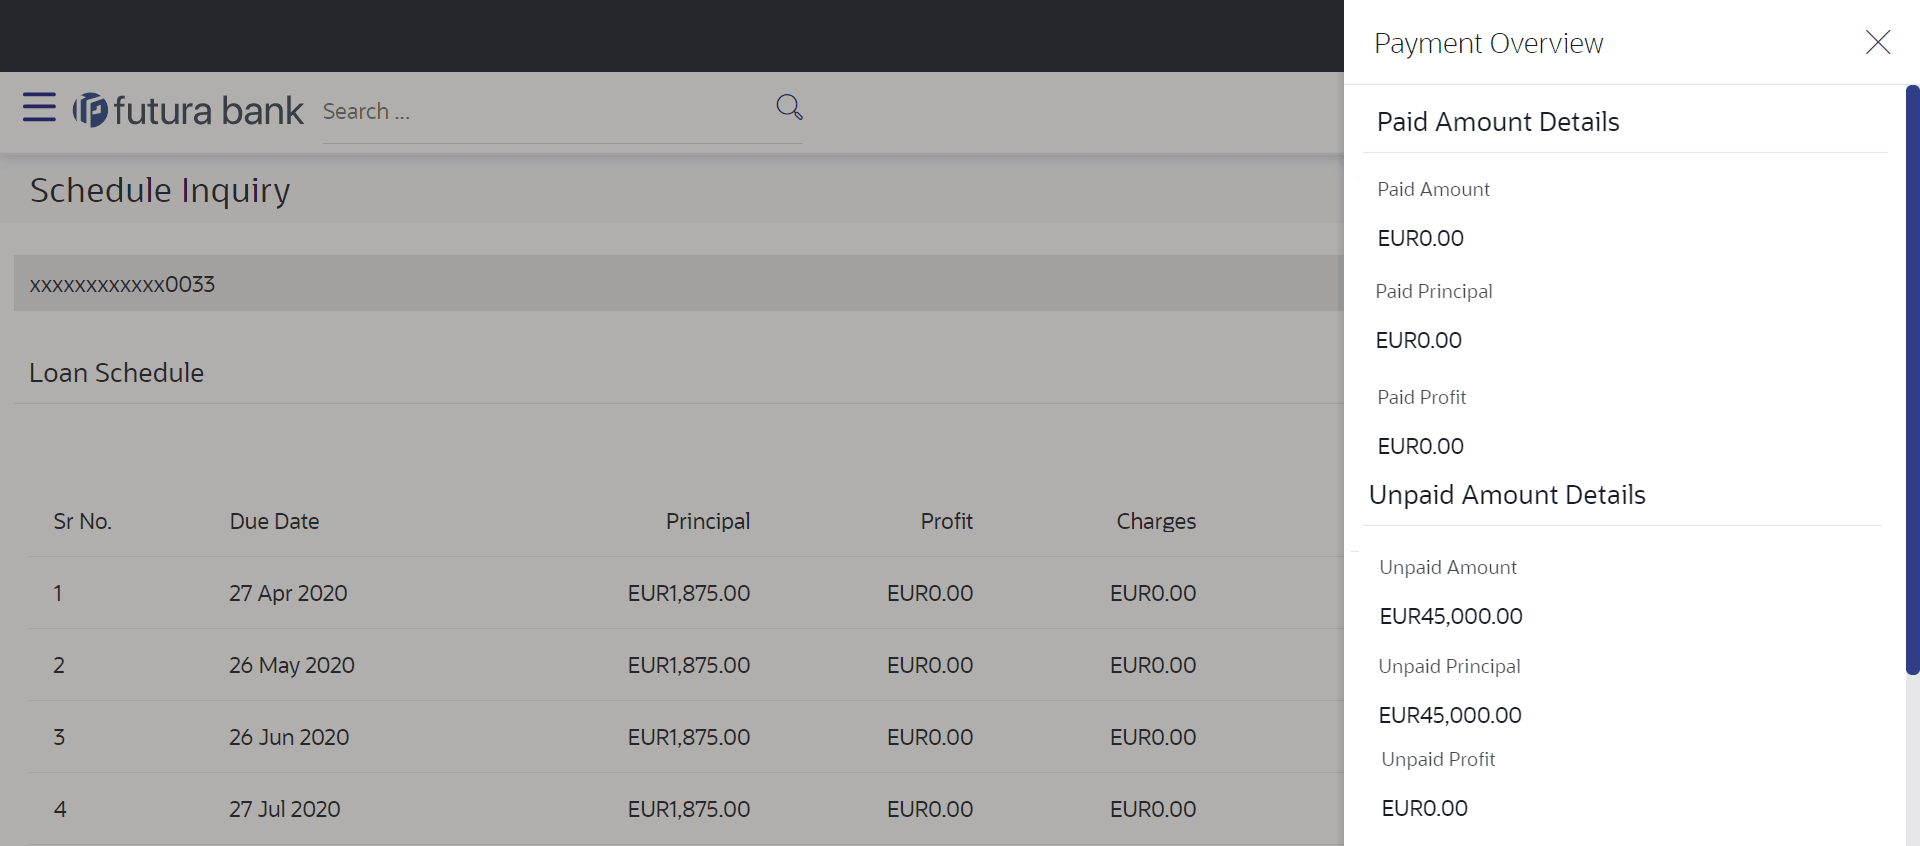The height and width of the screenshot is (846, 1920).
Task: Select the masked account number xxxxxxxxxxxx0033
Action: [x=122, y=284]
